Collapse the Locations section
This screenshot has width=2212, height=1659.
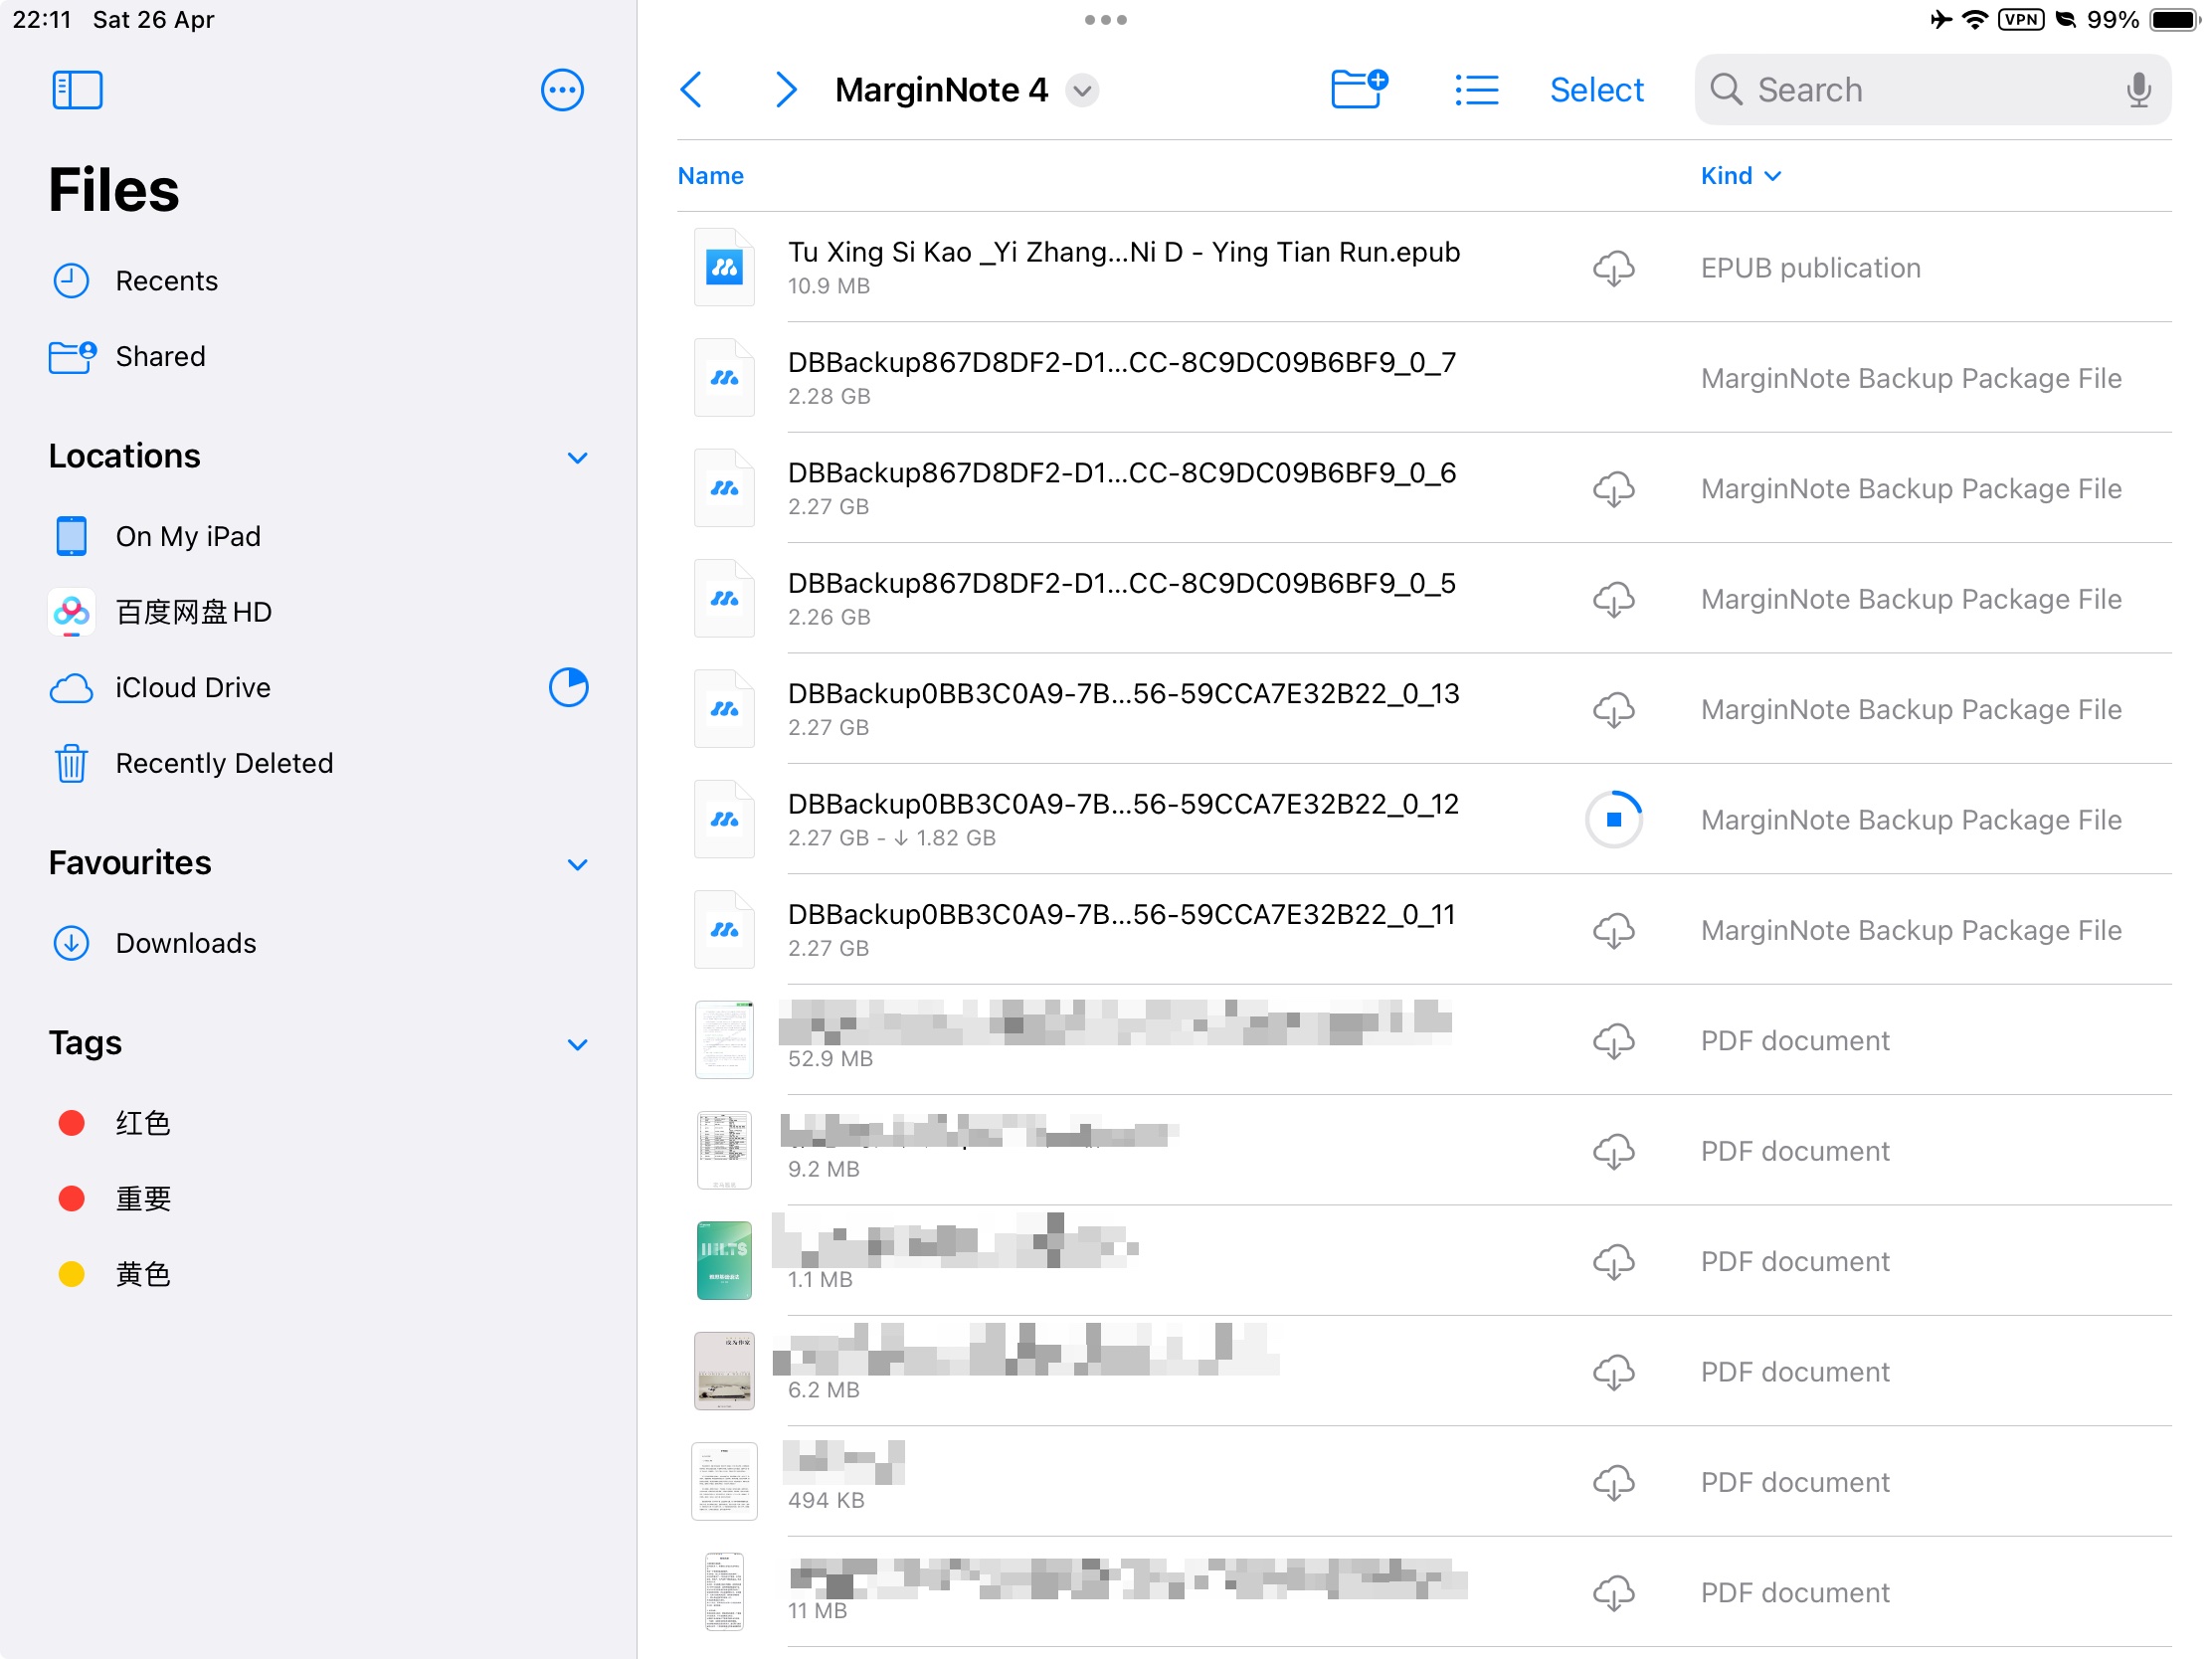[x=577, y=458]
